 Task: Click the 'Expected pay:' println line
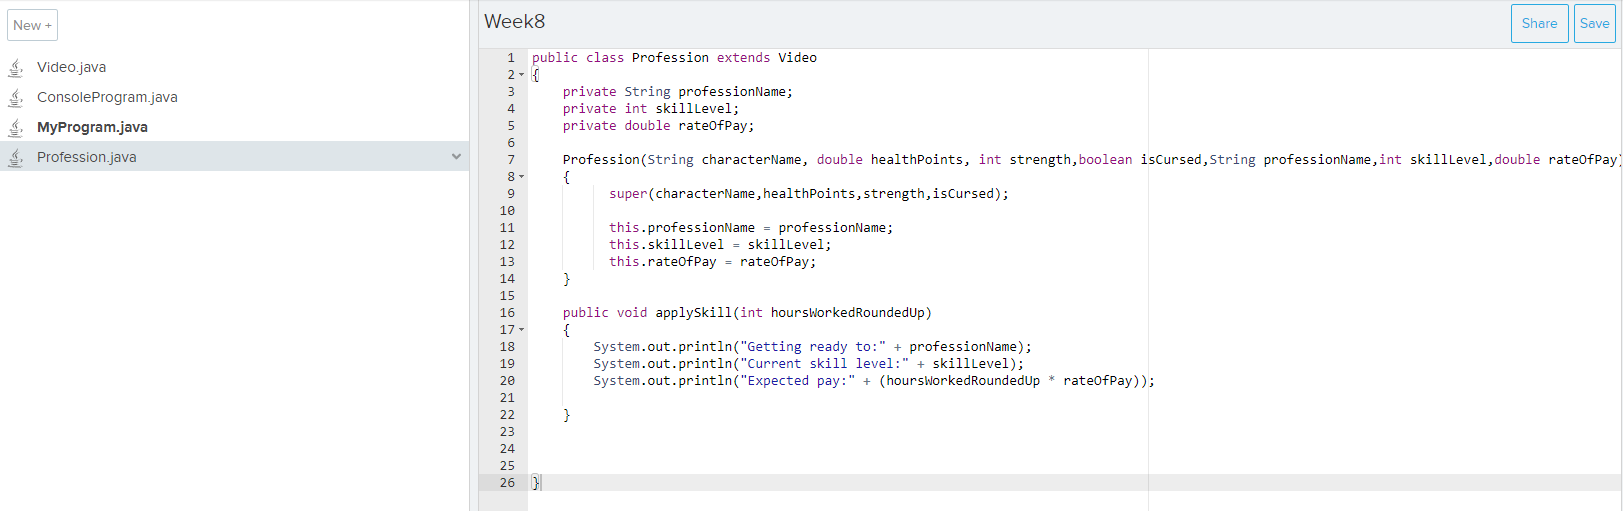click(874, 381)
